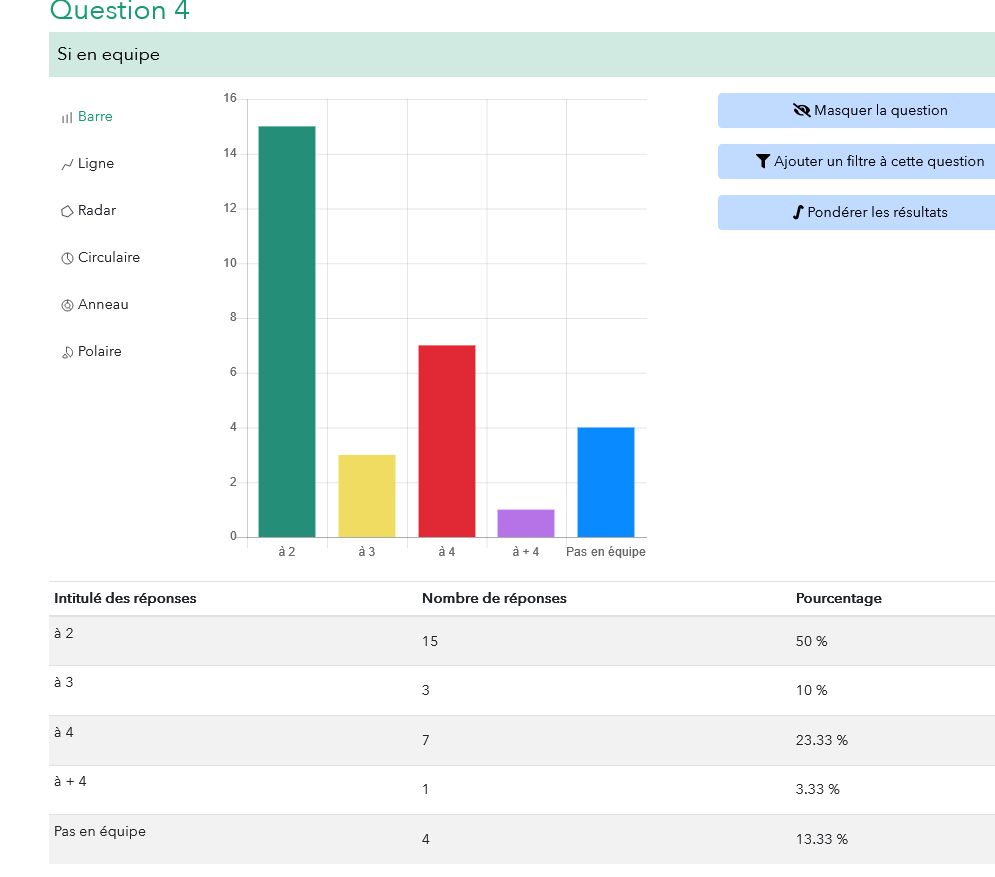The width and height of the screenshot is (995, 877).
Task: Select the Polaire chart icon
Action: [67, 352]
